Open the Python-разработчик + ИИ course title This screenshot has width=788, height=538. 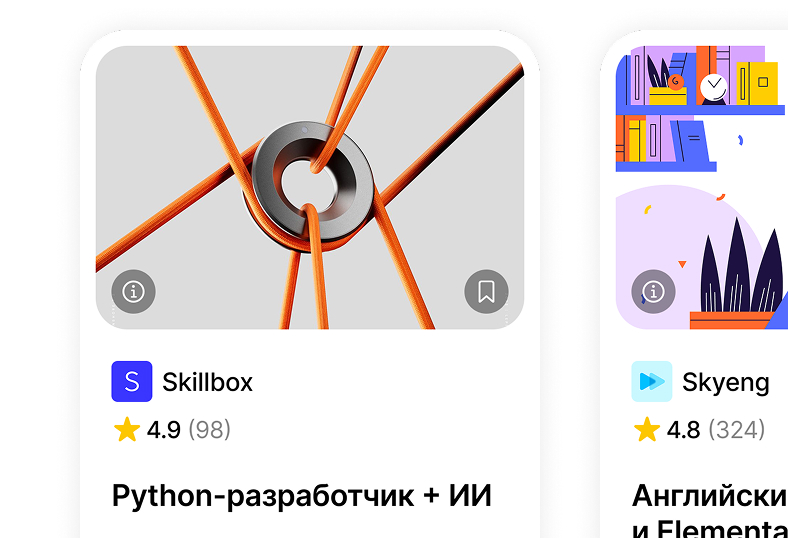(302, 496)
